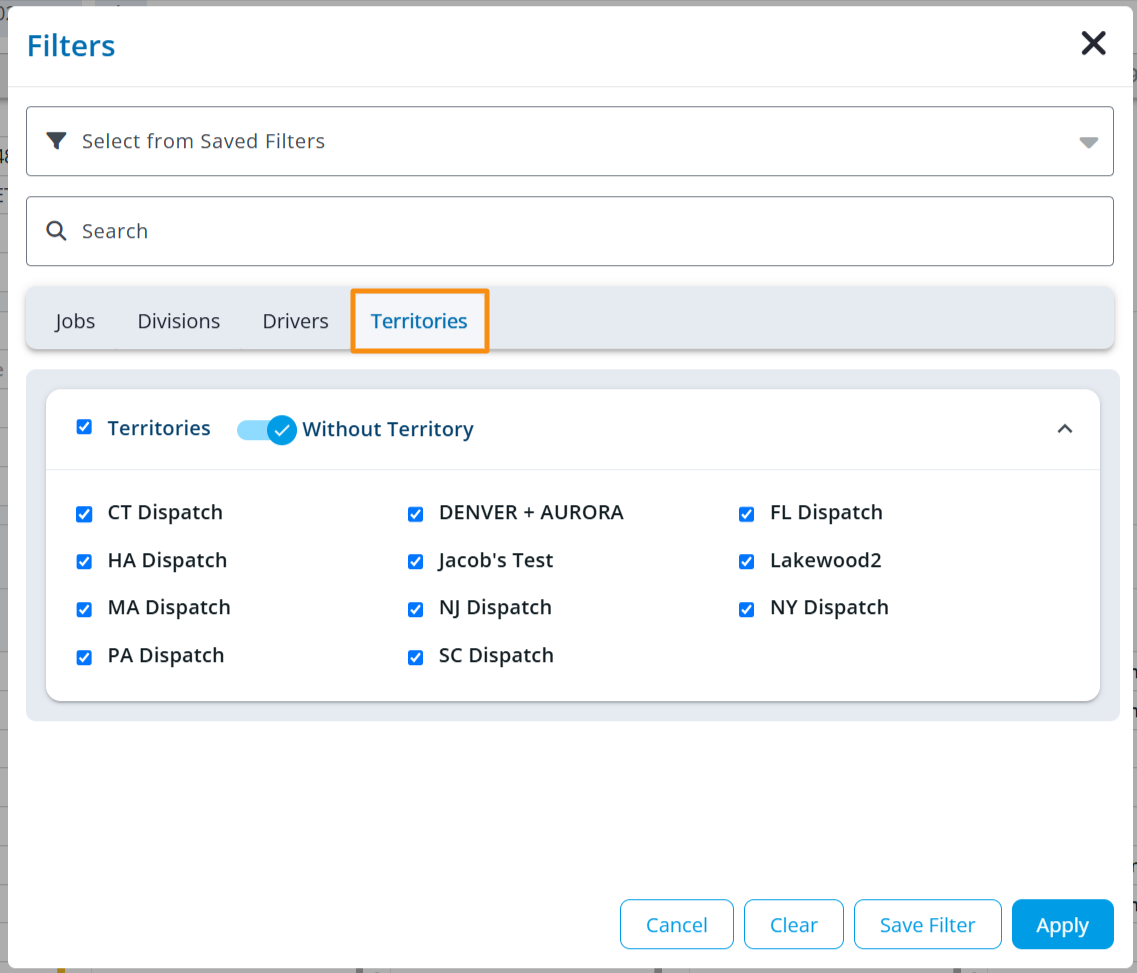Click the saved filters dropdown arrow

pyautogui.click(x=1088, y=142)
